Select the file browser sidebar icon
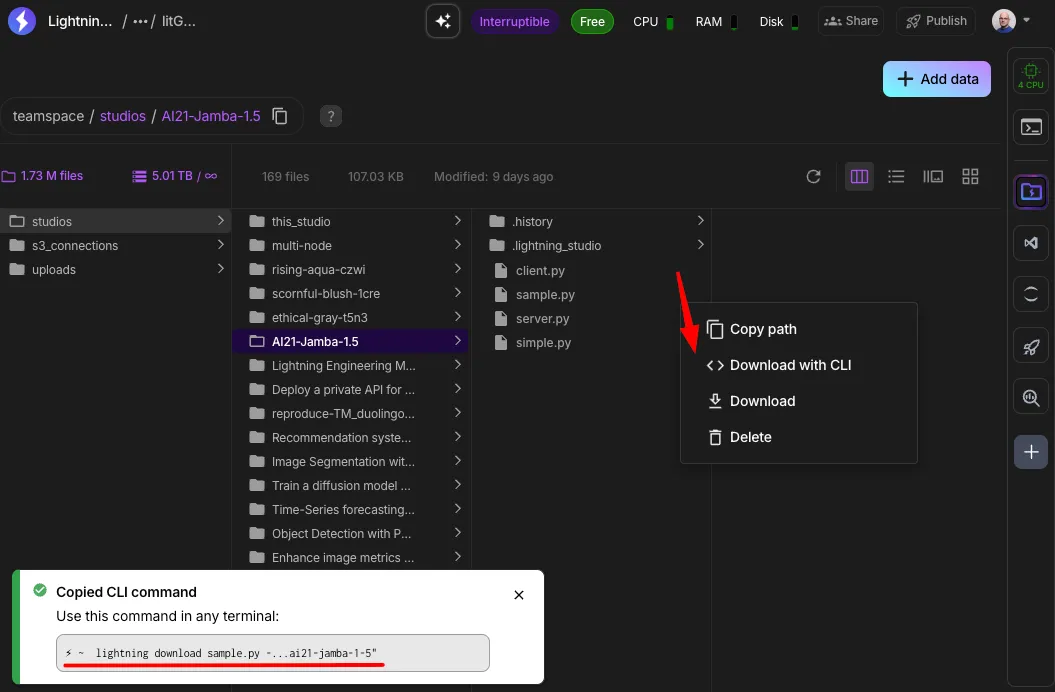The width and height of the screenshot is (1055, 692). pos(1031,192)
